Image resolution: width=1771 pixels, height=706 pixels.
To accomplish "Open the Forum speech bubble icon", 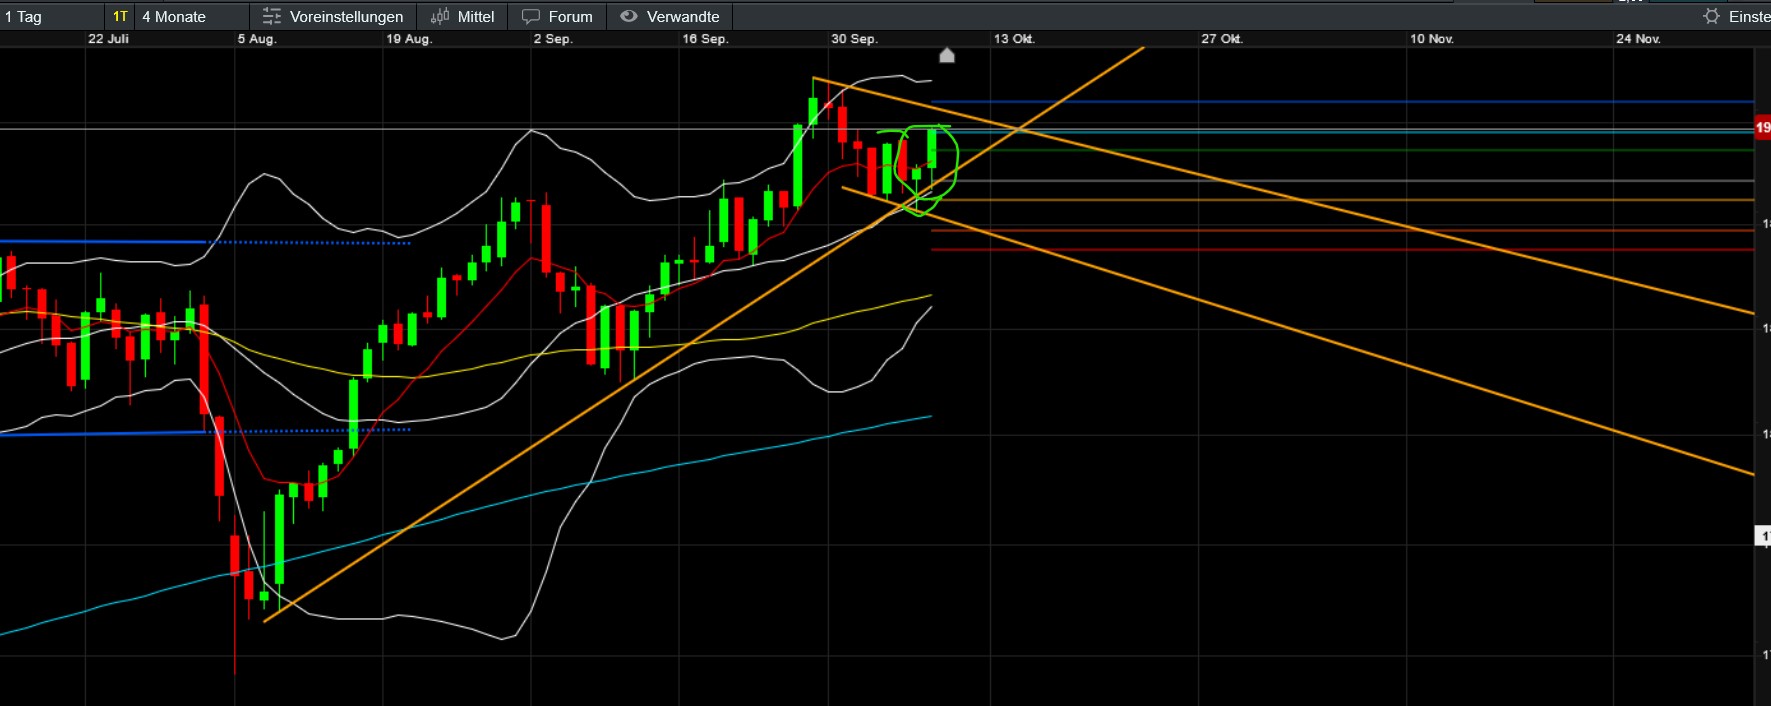I will [x=531, y=16].
